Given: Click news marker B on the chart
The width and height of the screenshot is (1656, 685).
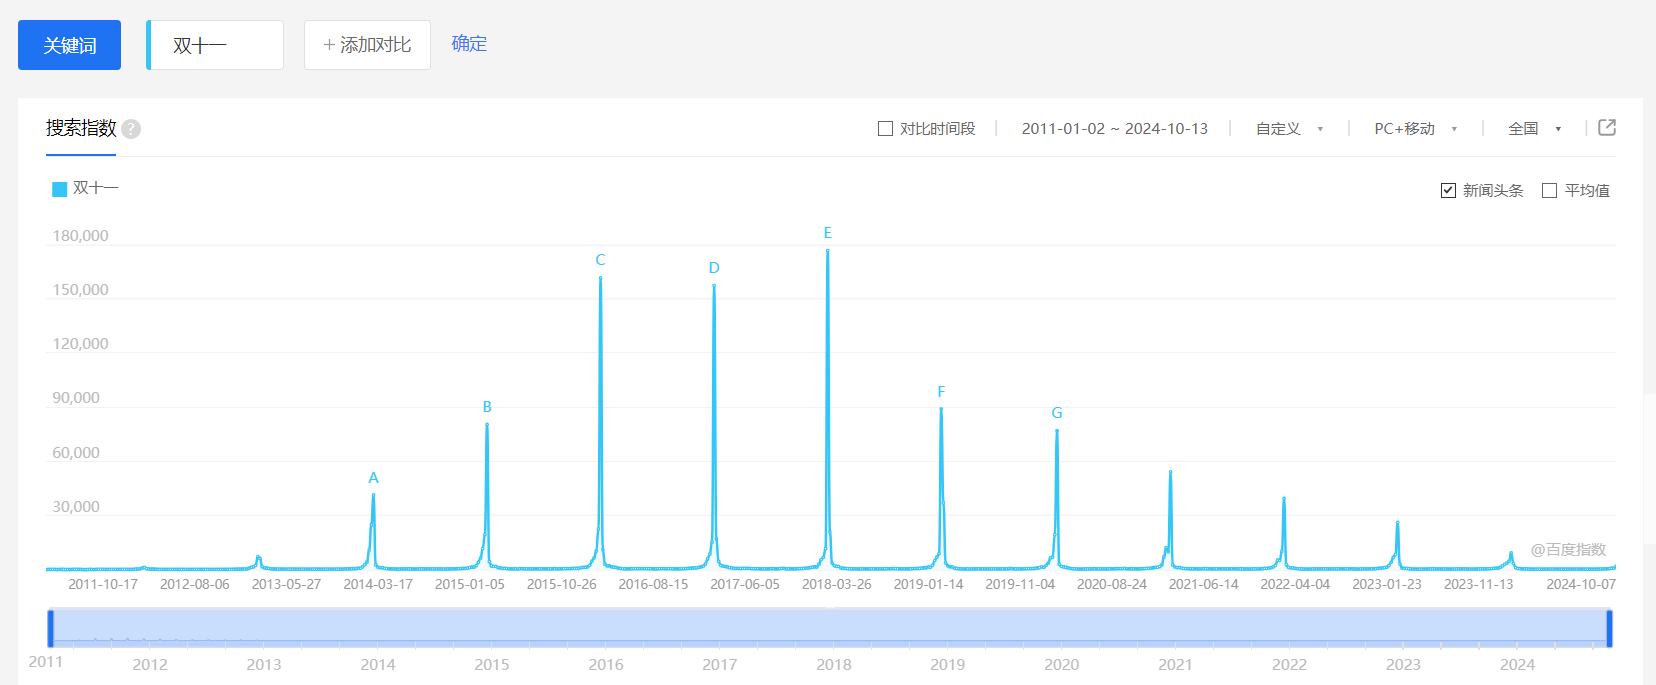Looking at the screenshot, I should 487,407.
